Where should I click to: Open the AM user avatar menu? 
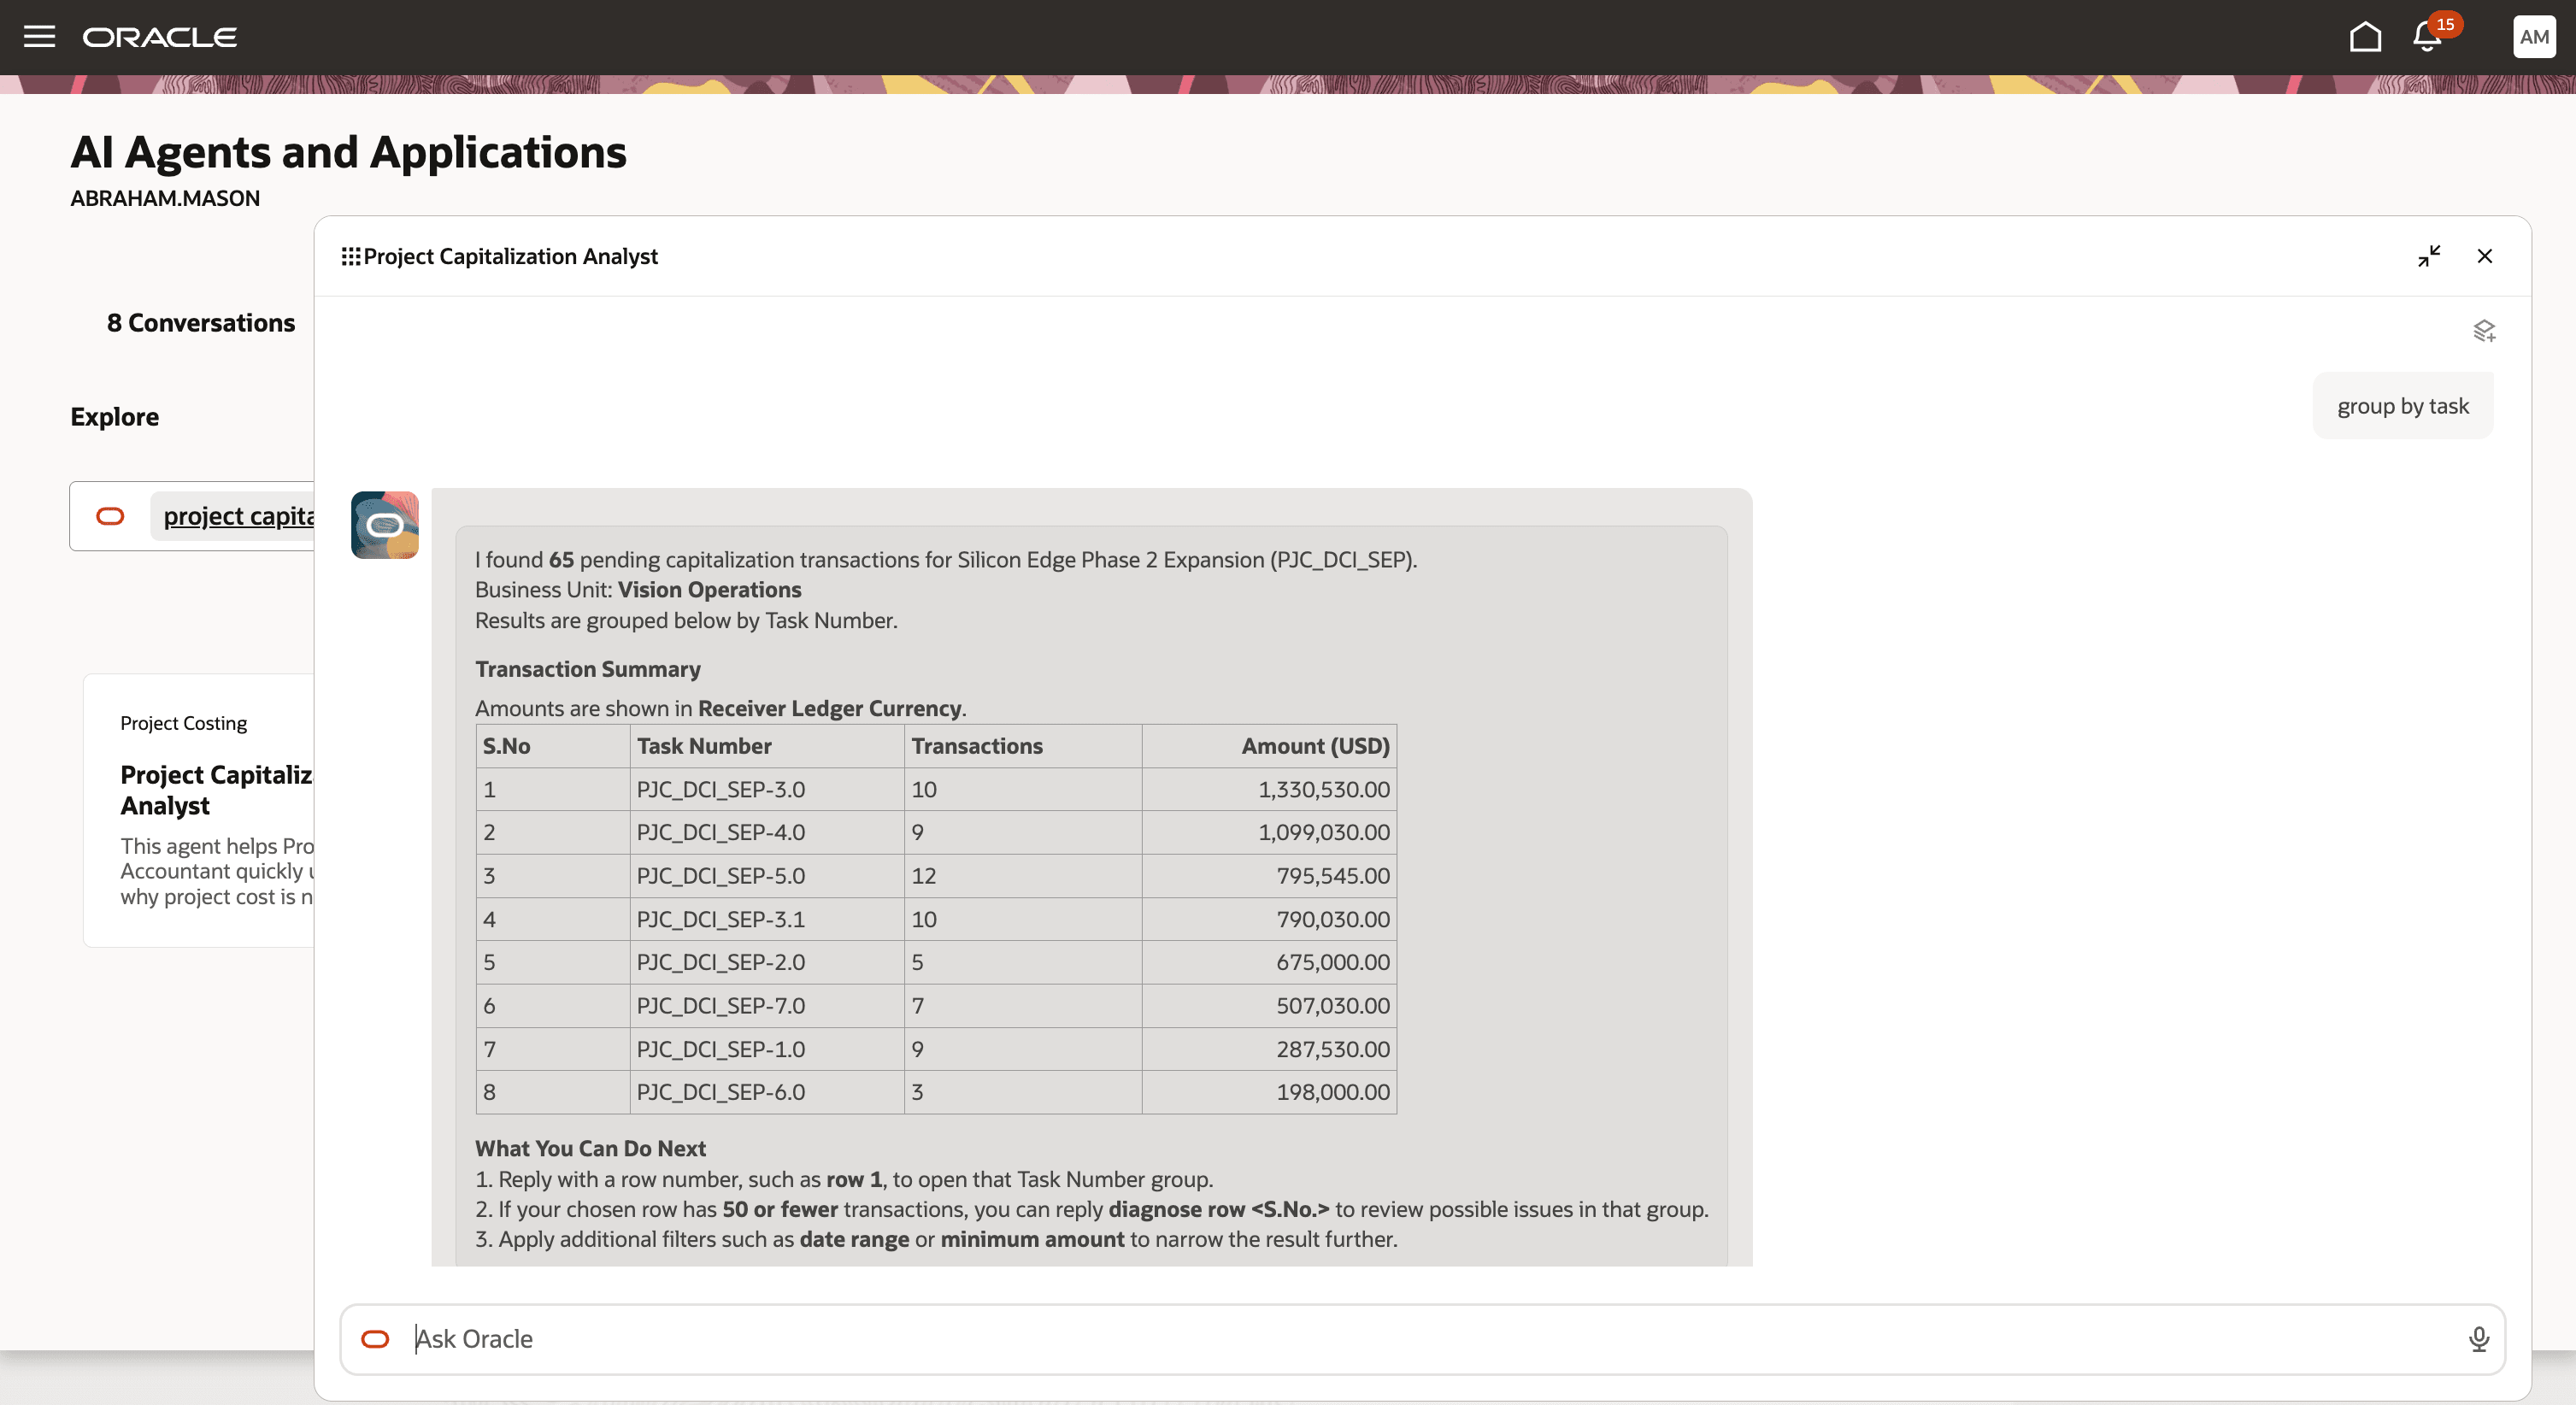2533,37
